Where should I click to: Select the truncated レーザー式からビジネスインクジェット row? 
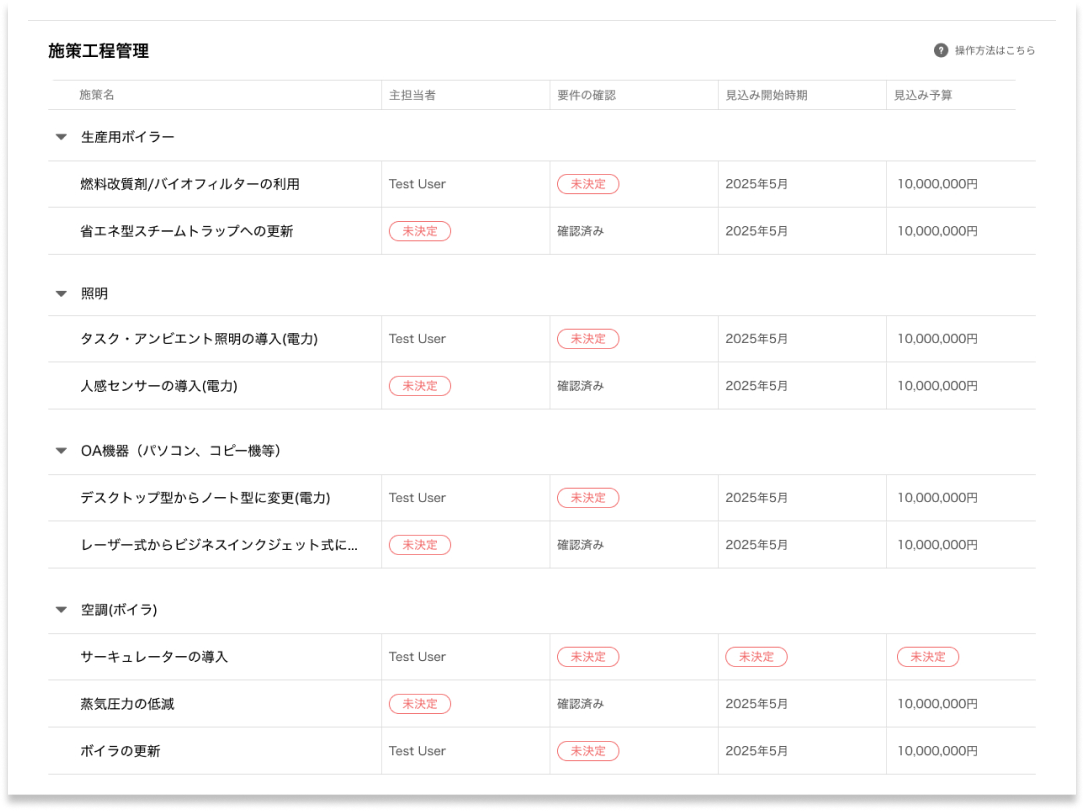pos(219,545)
